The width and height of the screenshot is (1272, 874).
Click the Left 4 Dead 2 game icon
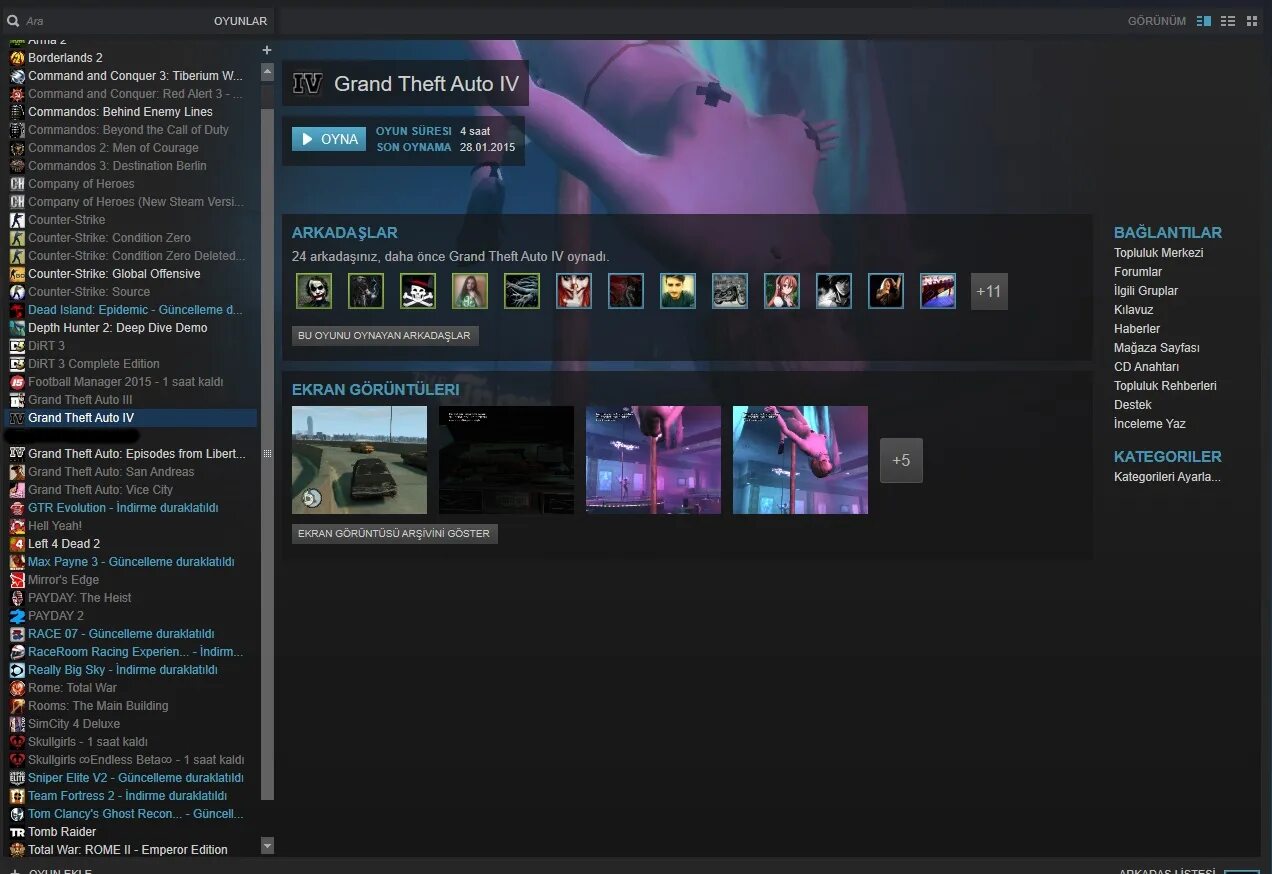coord(17,544)
